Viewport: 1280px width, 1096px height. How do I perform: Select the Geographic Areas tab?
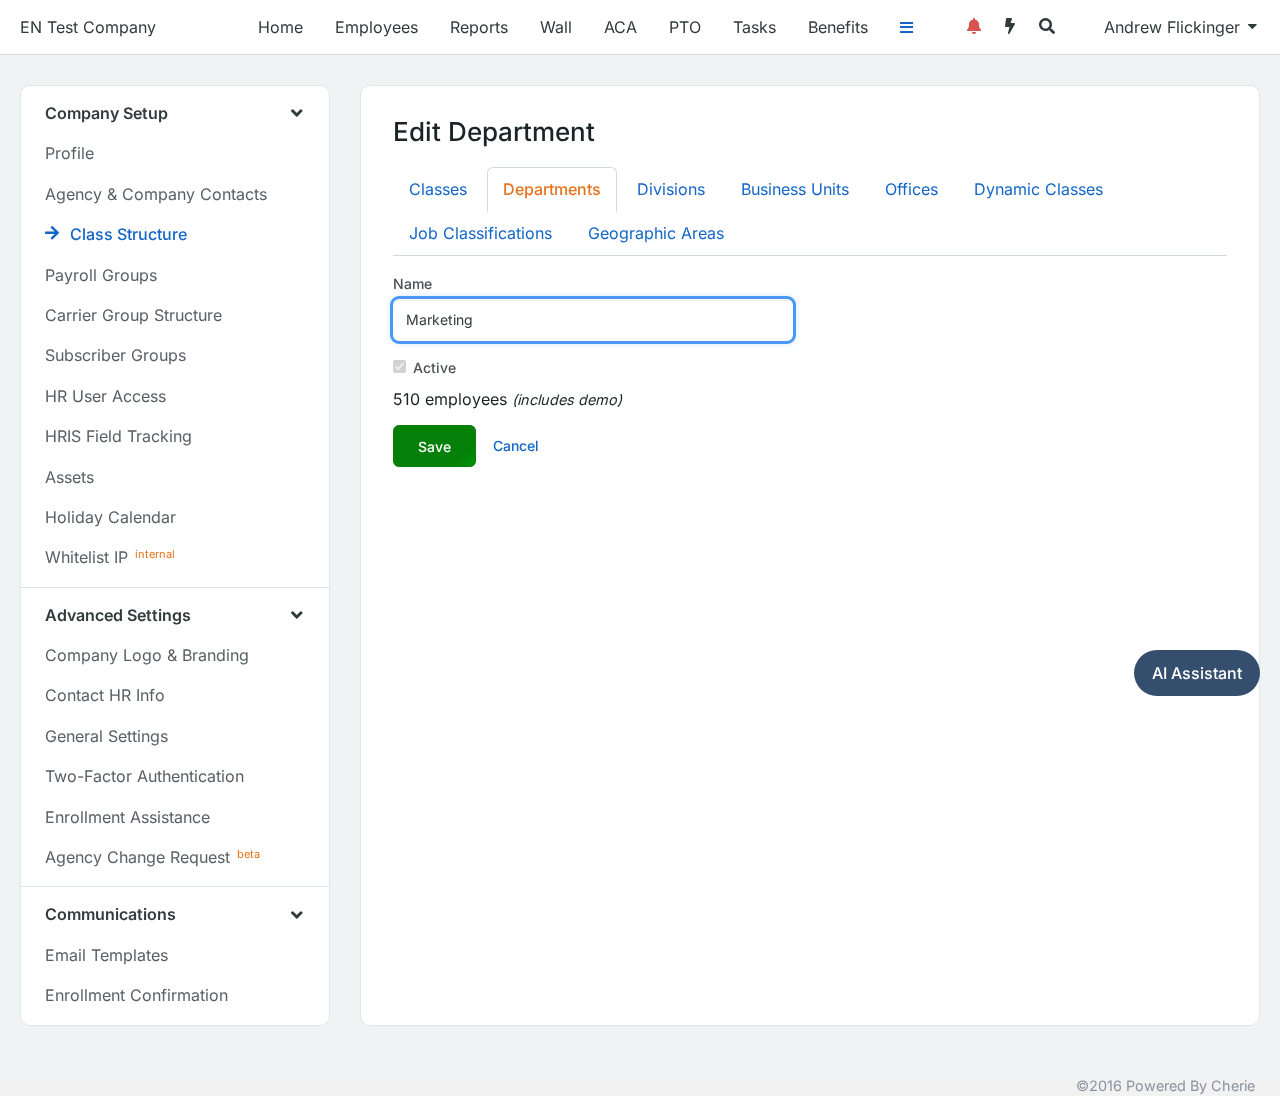656,234
